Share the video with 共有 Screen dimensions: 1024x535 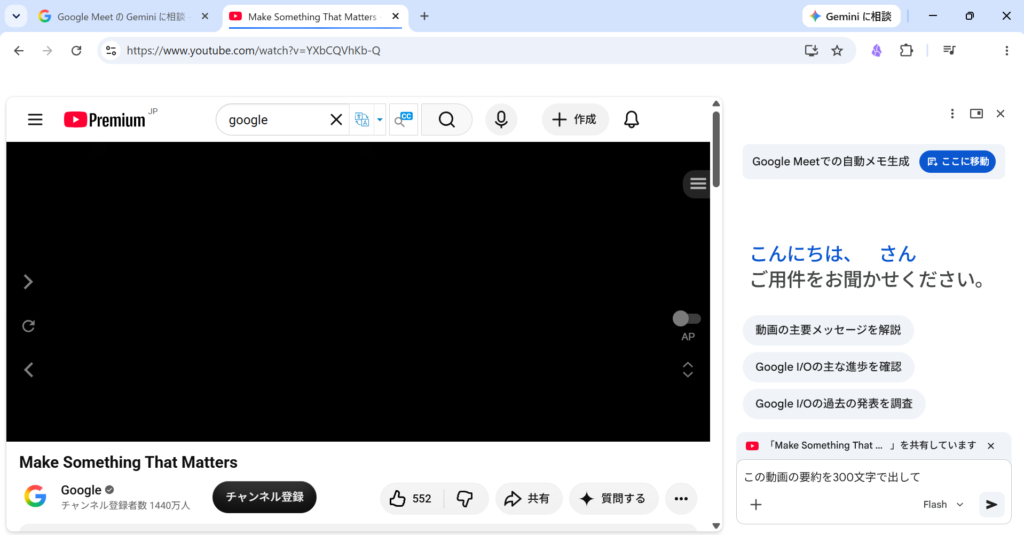point(528,498)
